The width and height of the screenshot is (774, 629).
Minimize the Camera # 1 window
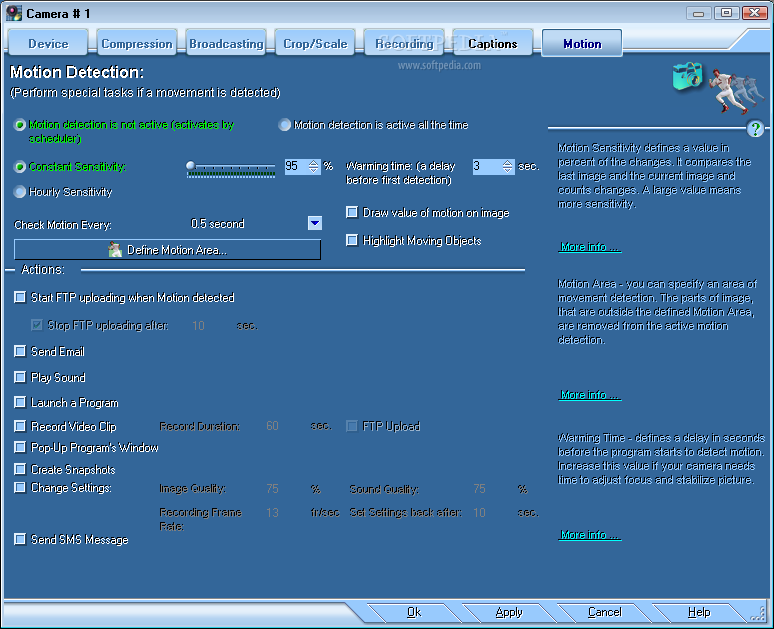(698, 13)
